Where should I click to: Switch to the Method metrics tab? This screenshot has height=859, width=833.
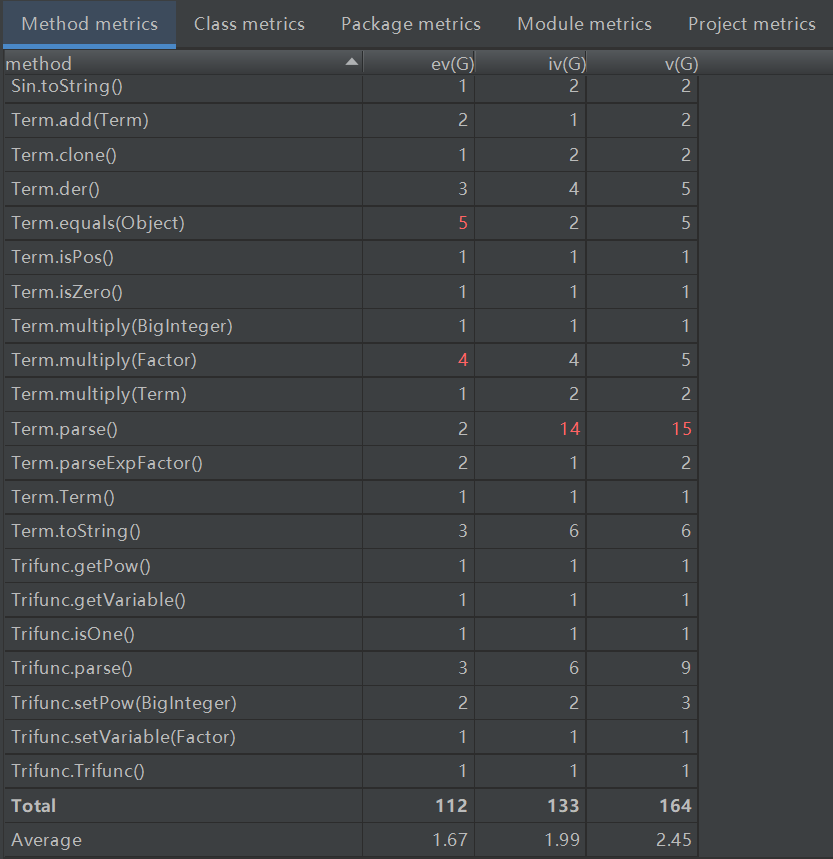click(x=89, y=24)
